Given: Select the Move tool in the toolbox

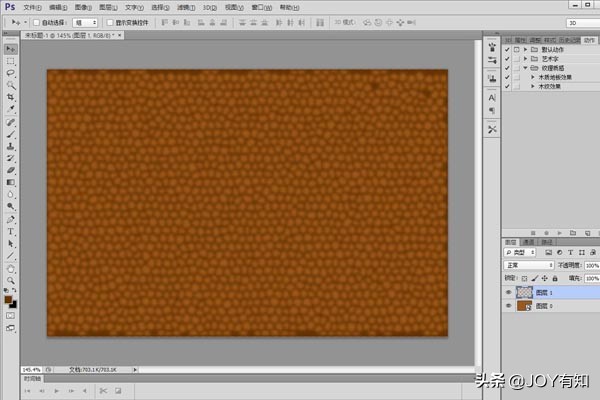Looking at the screenshot, I should click(11, 49).
